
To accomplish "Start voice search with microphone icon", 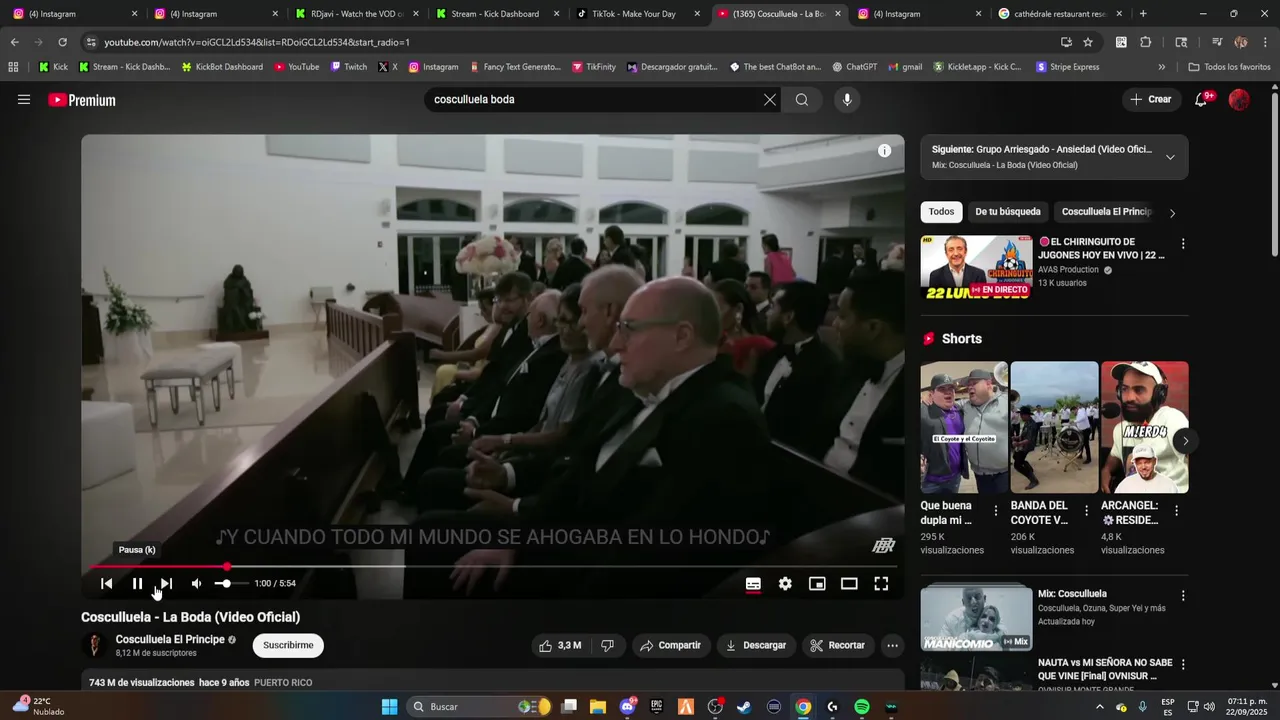I will point(847,100).
